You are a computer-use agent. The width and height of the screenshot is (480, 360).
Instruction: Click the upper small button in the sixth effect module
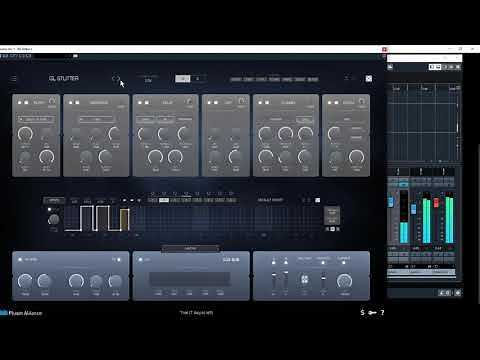[x=356, y=129]
